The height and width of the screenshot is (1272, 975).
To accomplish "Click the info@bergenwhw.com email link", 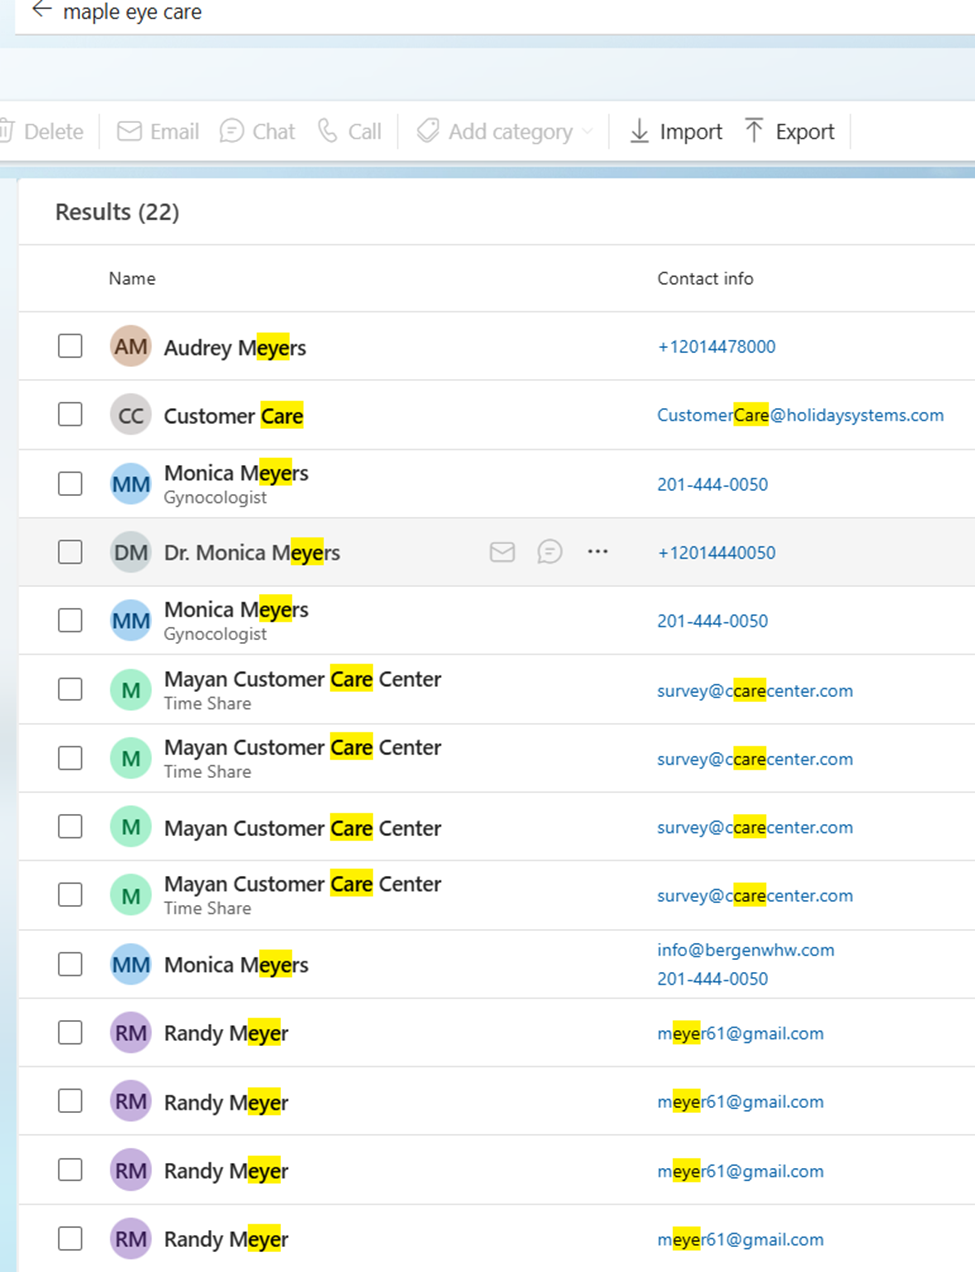I will [x=745, y=950].
